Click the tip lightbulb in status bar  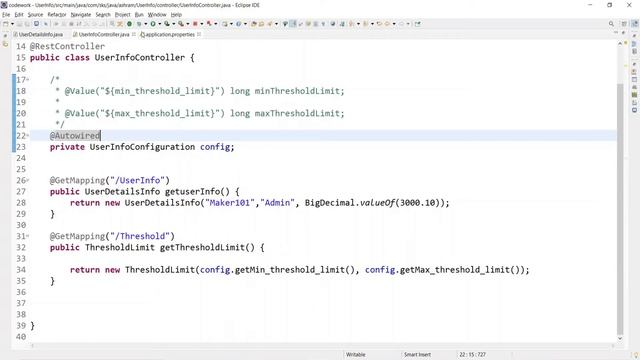(x=636, y=355)
